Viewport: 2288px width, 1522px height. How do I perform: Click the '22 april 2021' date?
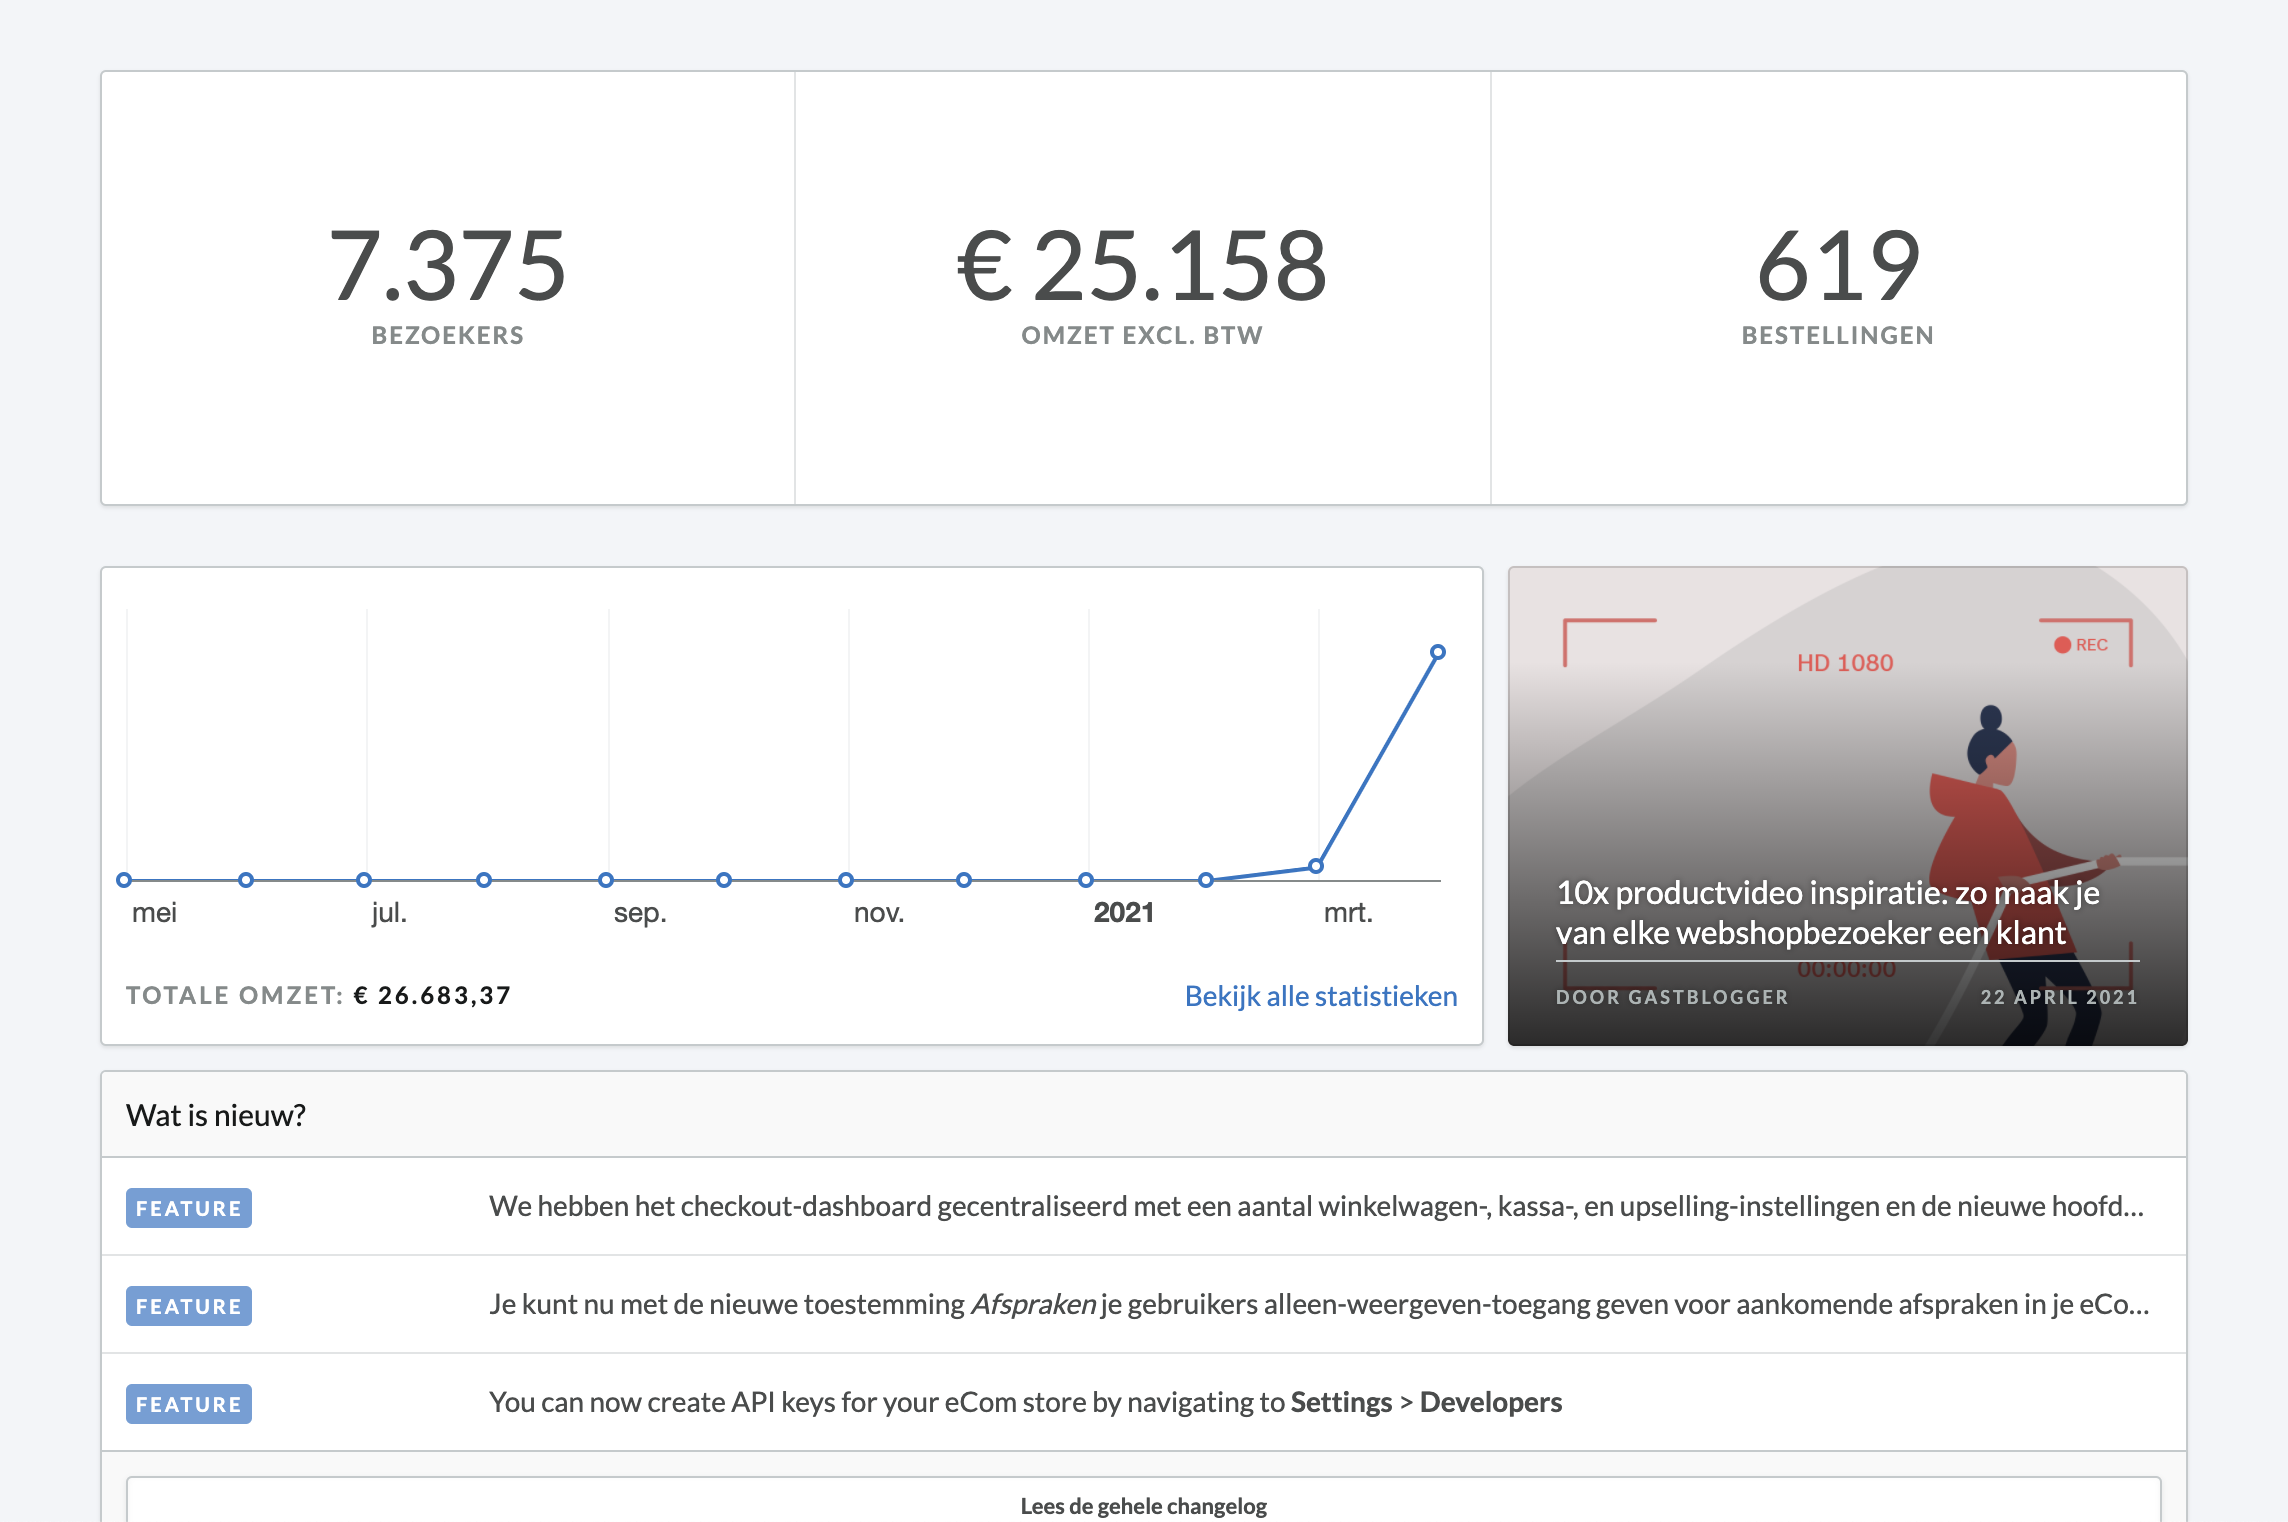coord(2059,997)
